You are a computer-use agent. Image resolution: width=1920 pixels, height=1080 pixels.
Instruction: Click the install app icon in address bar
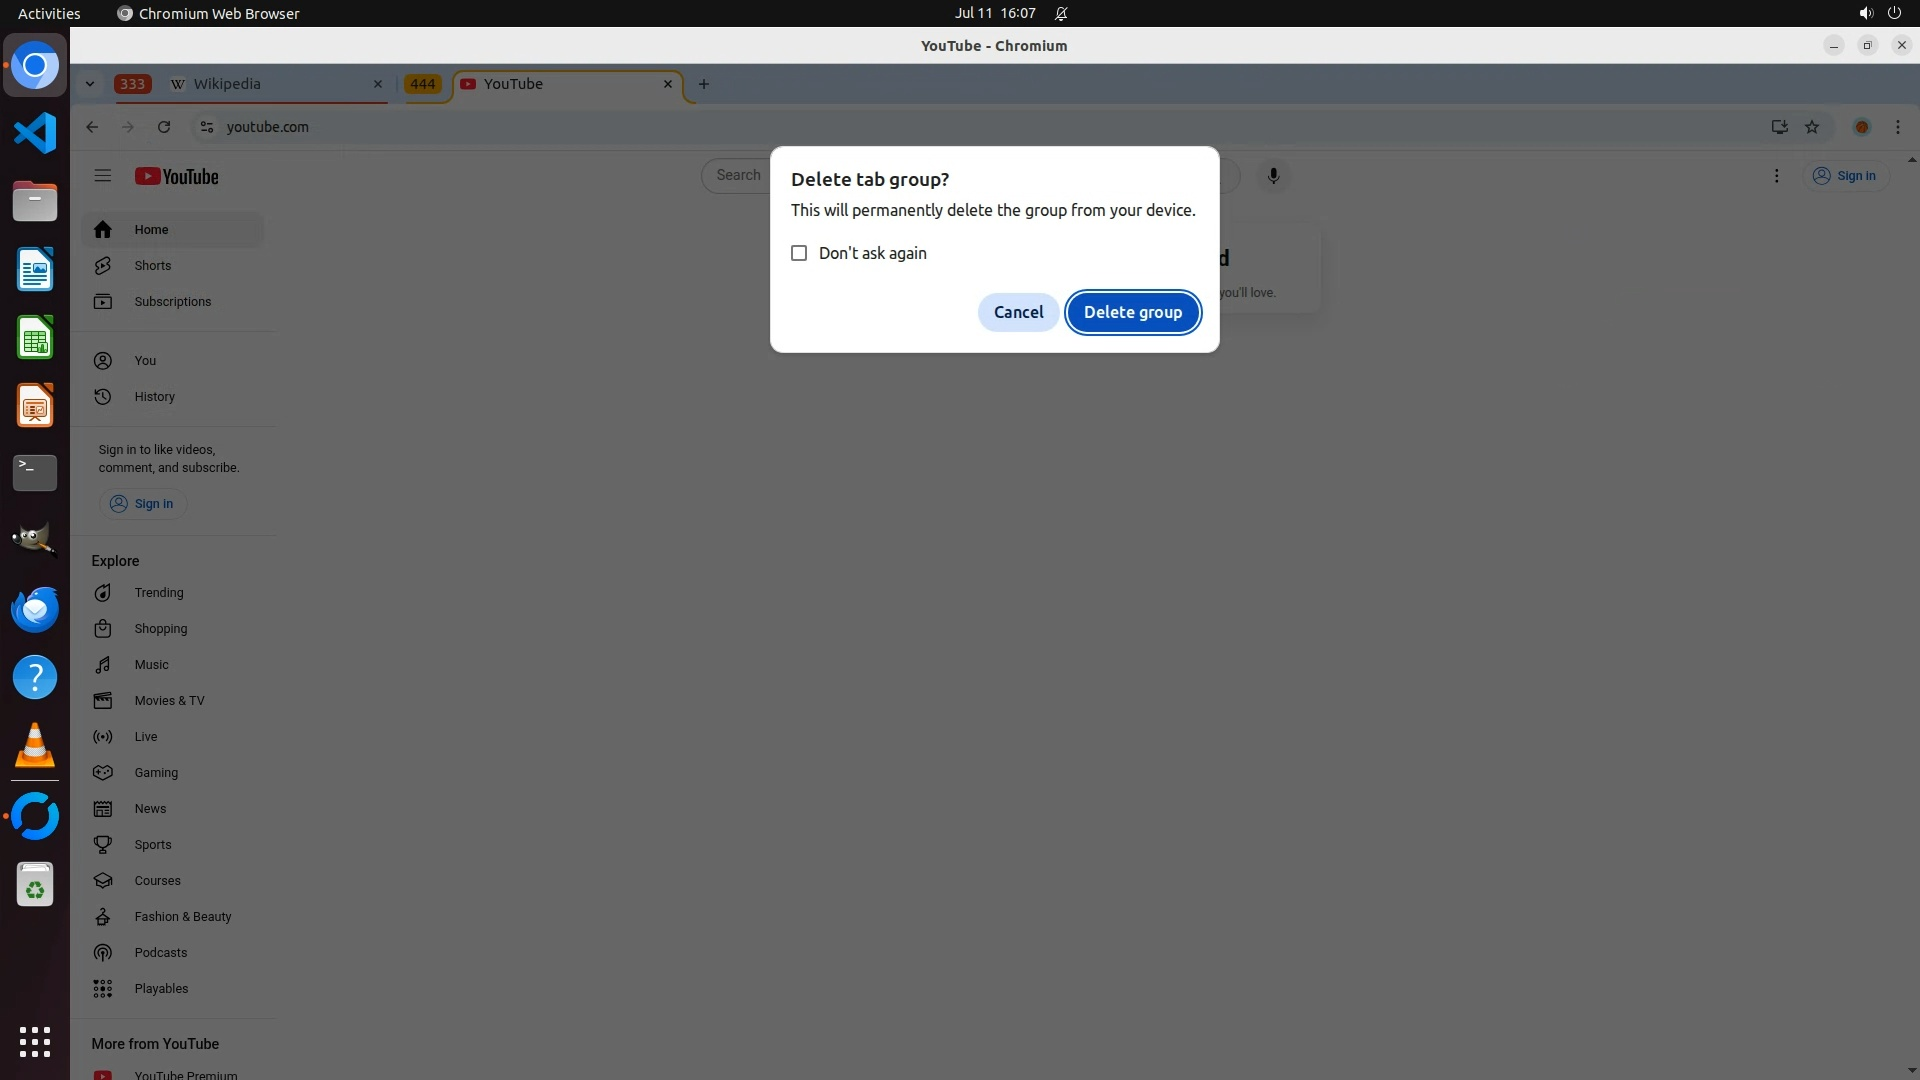1779,127
